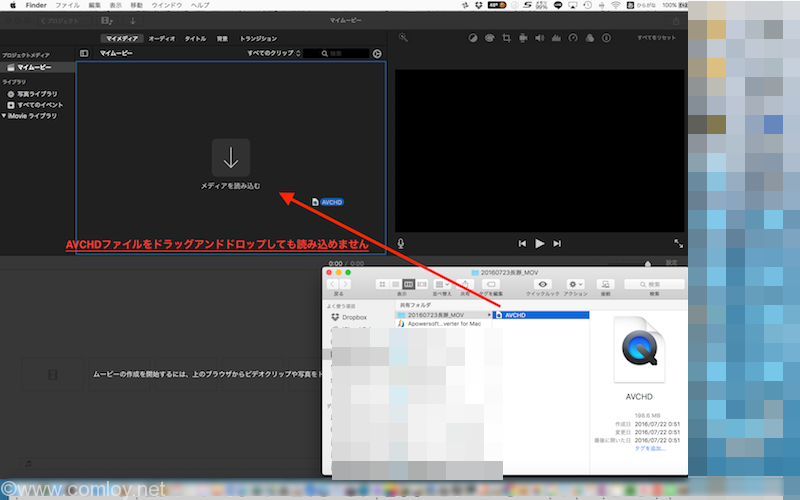Collapse the iMovie ライブラリ disclosure triangle

[x=4, y=116]
